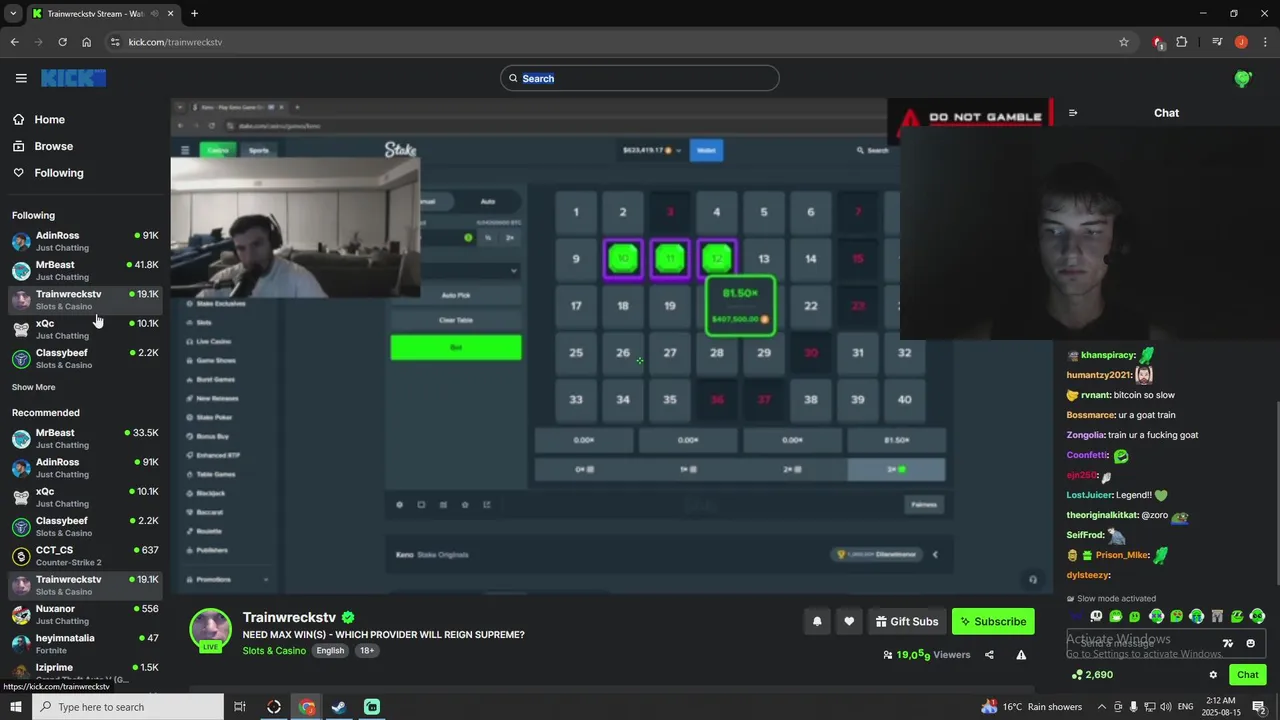Open Chrome extensions puzzle icon

[x=1182, y=42]
